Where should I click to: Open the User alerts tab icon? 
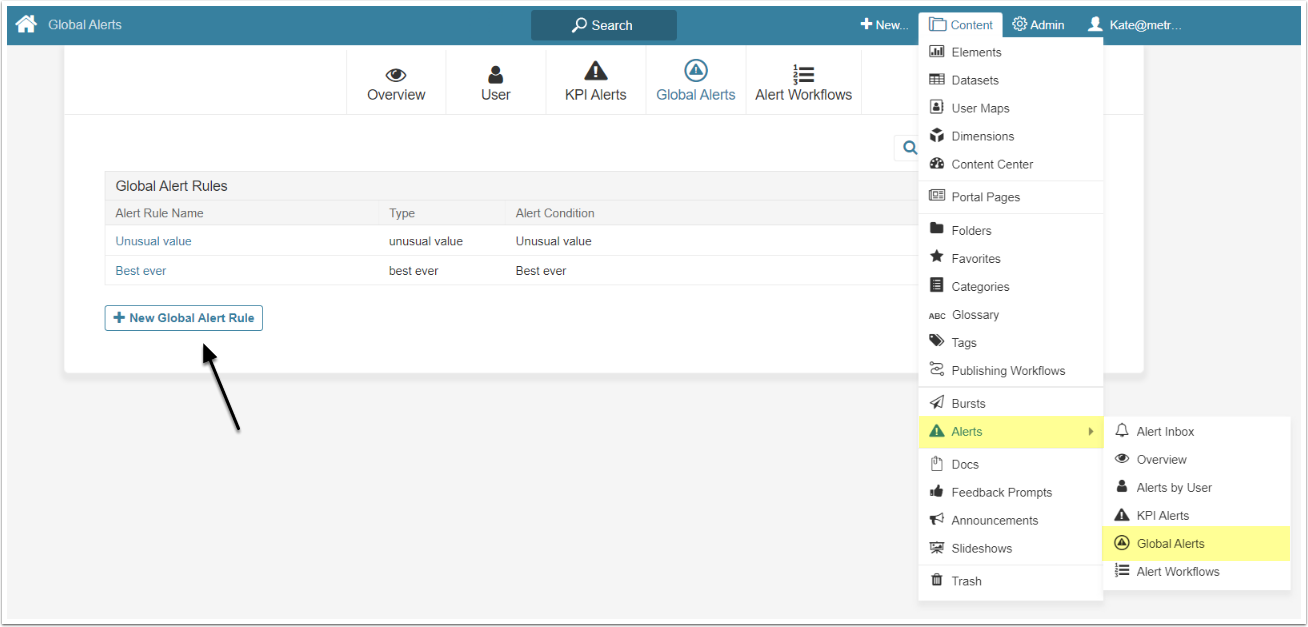pyautogui.click(x=495, y=75)
